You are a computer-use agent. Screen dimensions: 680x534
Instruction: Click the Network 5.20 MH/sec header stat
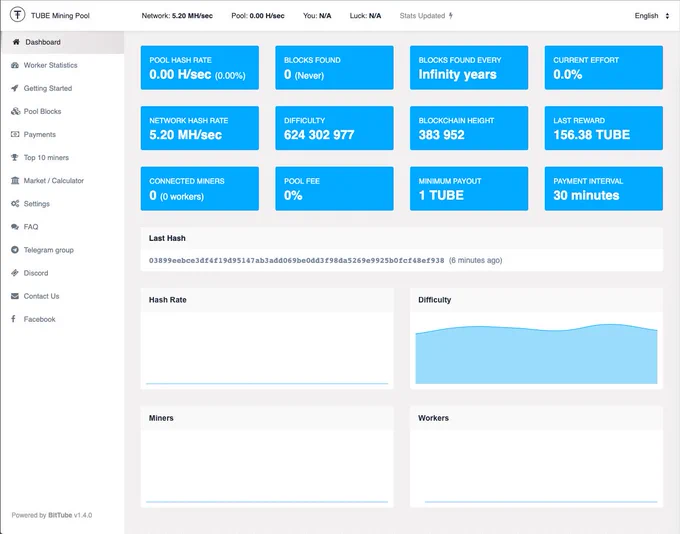click(177, 16)
